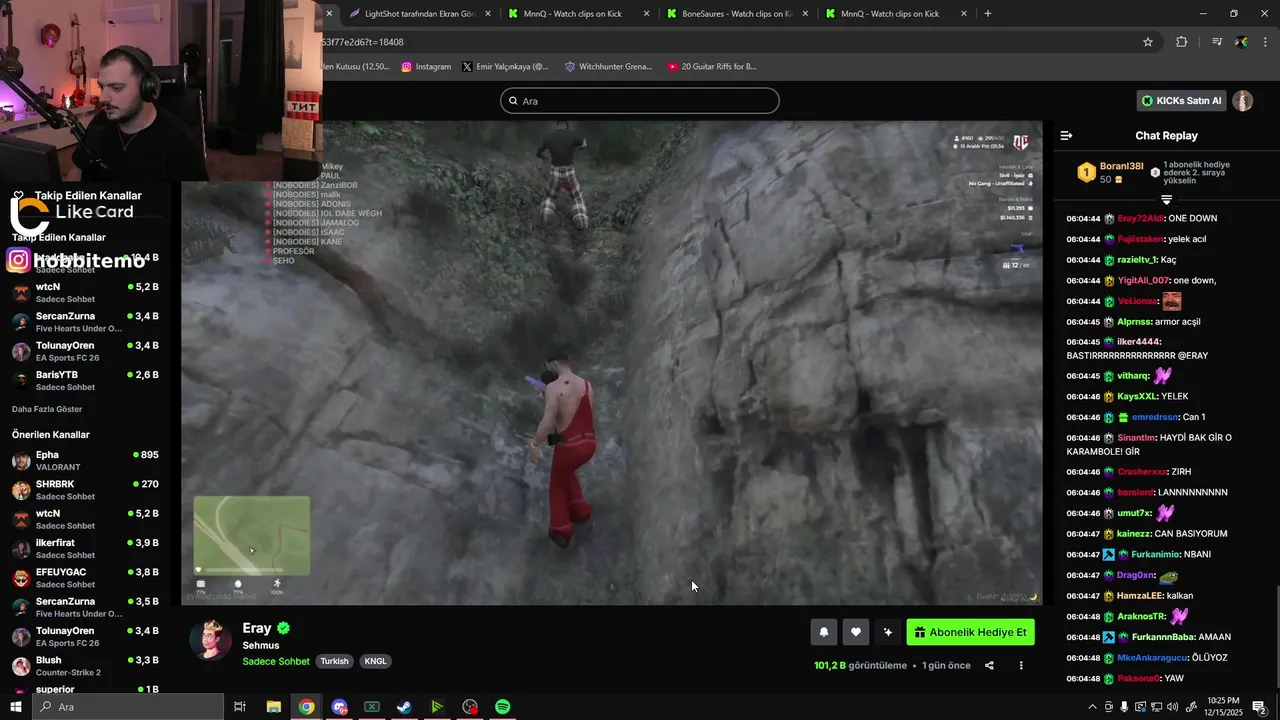Focus the Ara search field on Kick
Screen dimensions: 1280x720
point(640,101)
